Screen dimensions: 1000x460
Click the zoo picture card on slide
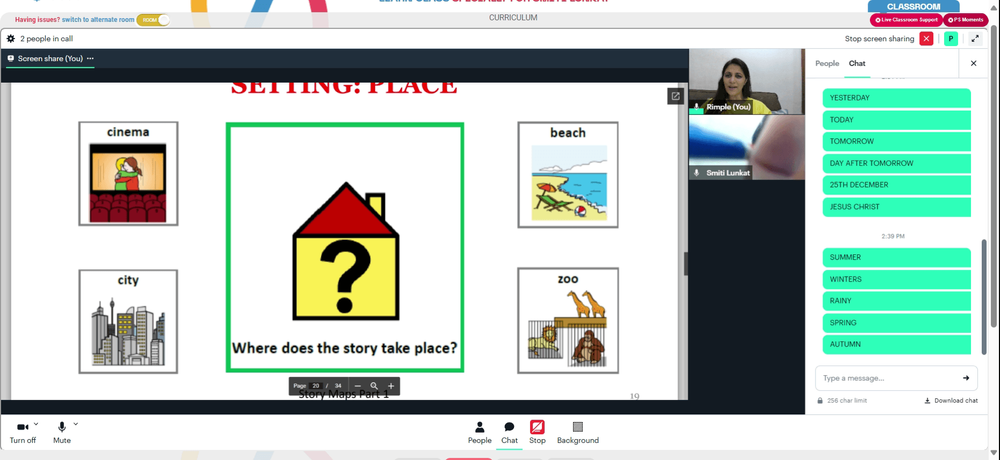coord(568,321)
